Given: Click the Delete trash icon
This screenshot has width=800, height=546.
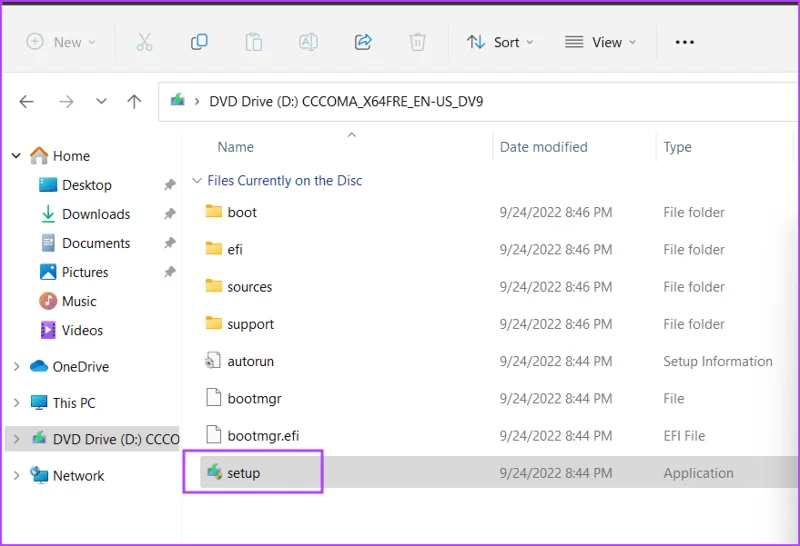Looking at the screenshot, I should point(417,42).
